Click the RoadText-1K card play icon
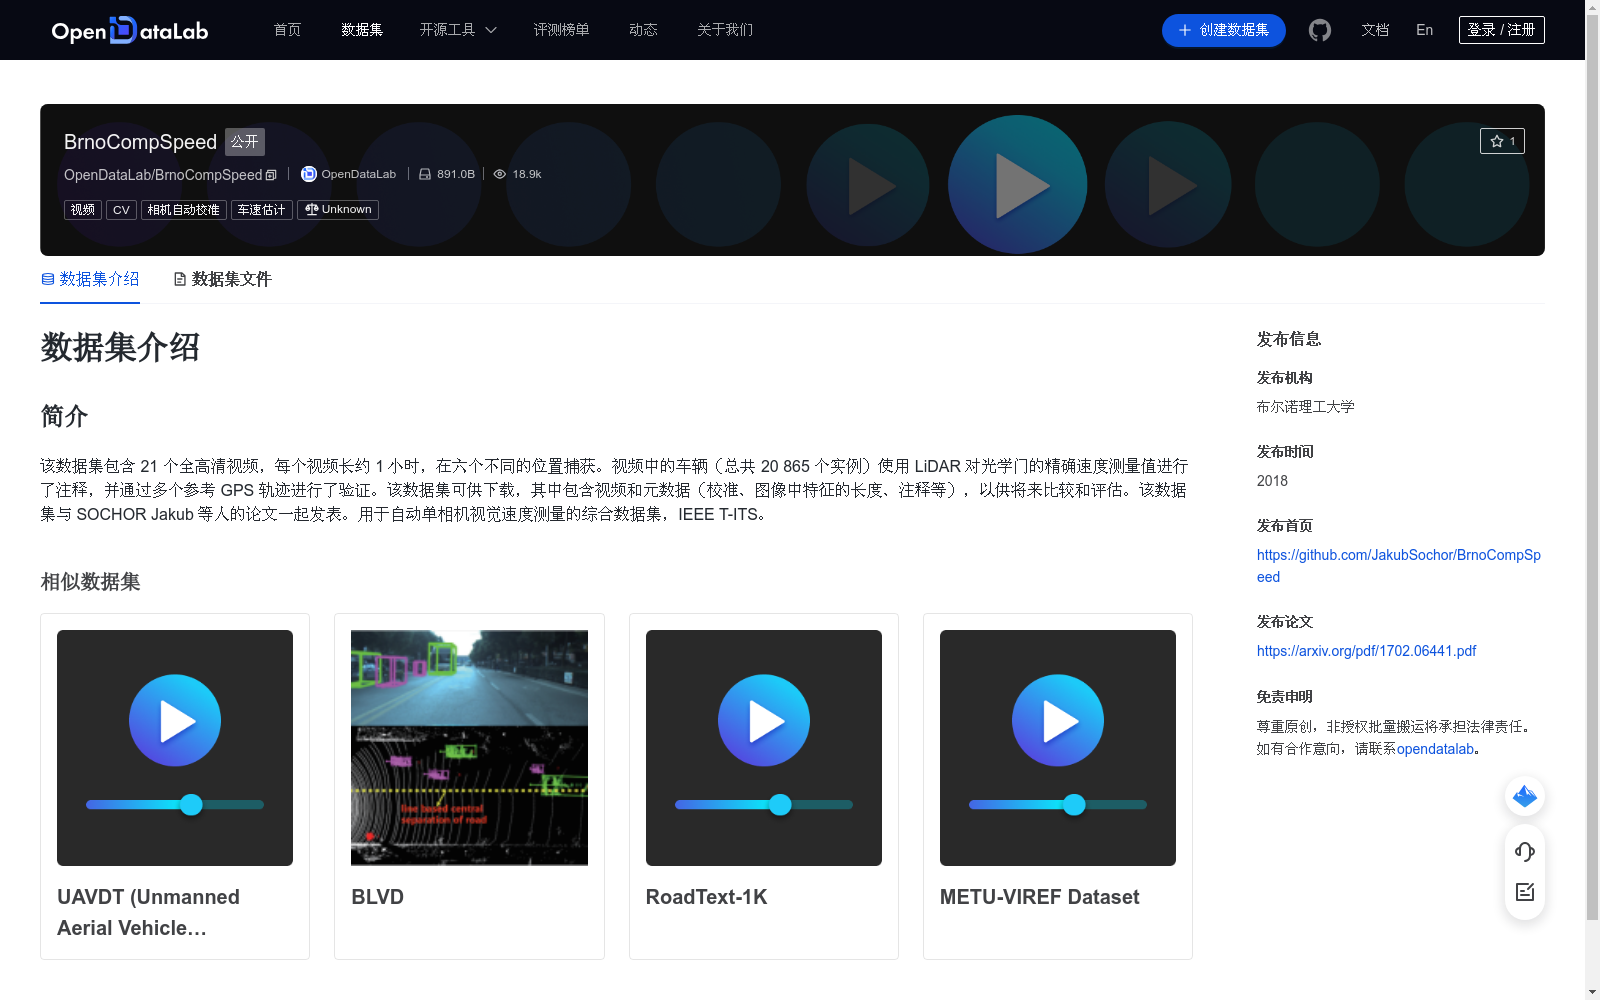 coord(764,720)
